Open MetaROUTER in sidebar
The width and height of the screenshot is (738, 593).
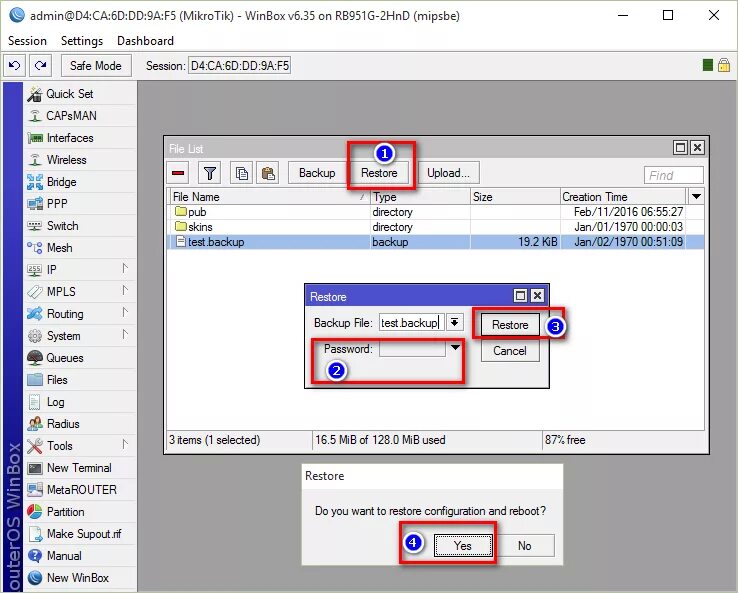pos(80,490)
